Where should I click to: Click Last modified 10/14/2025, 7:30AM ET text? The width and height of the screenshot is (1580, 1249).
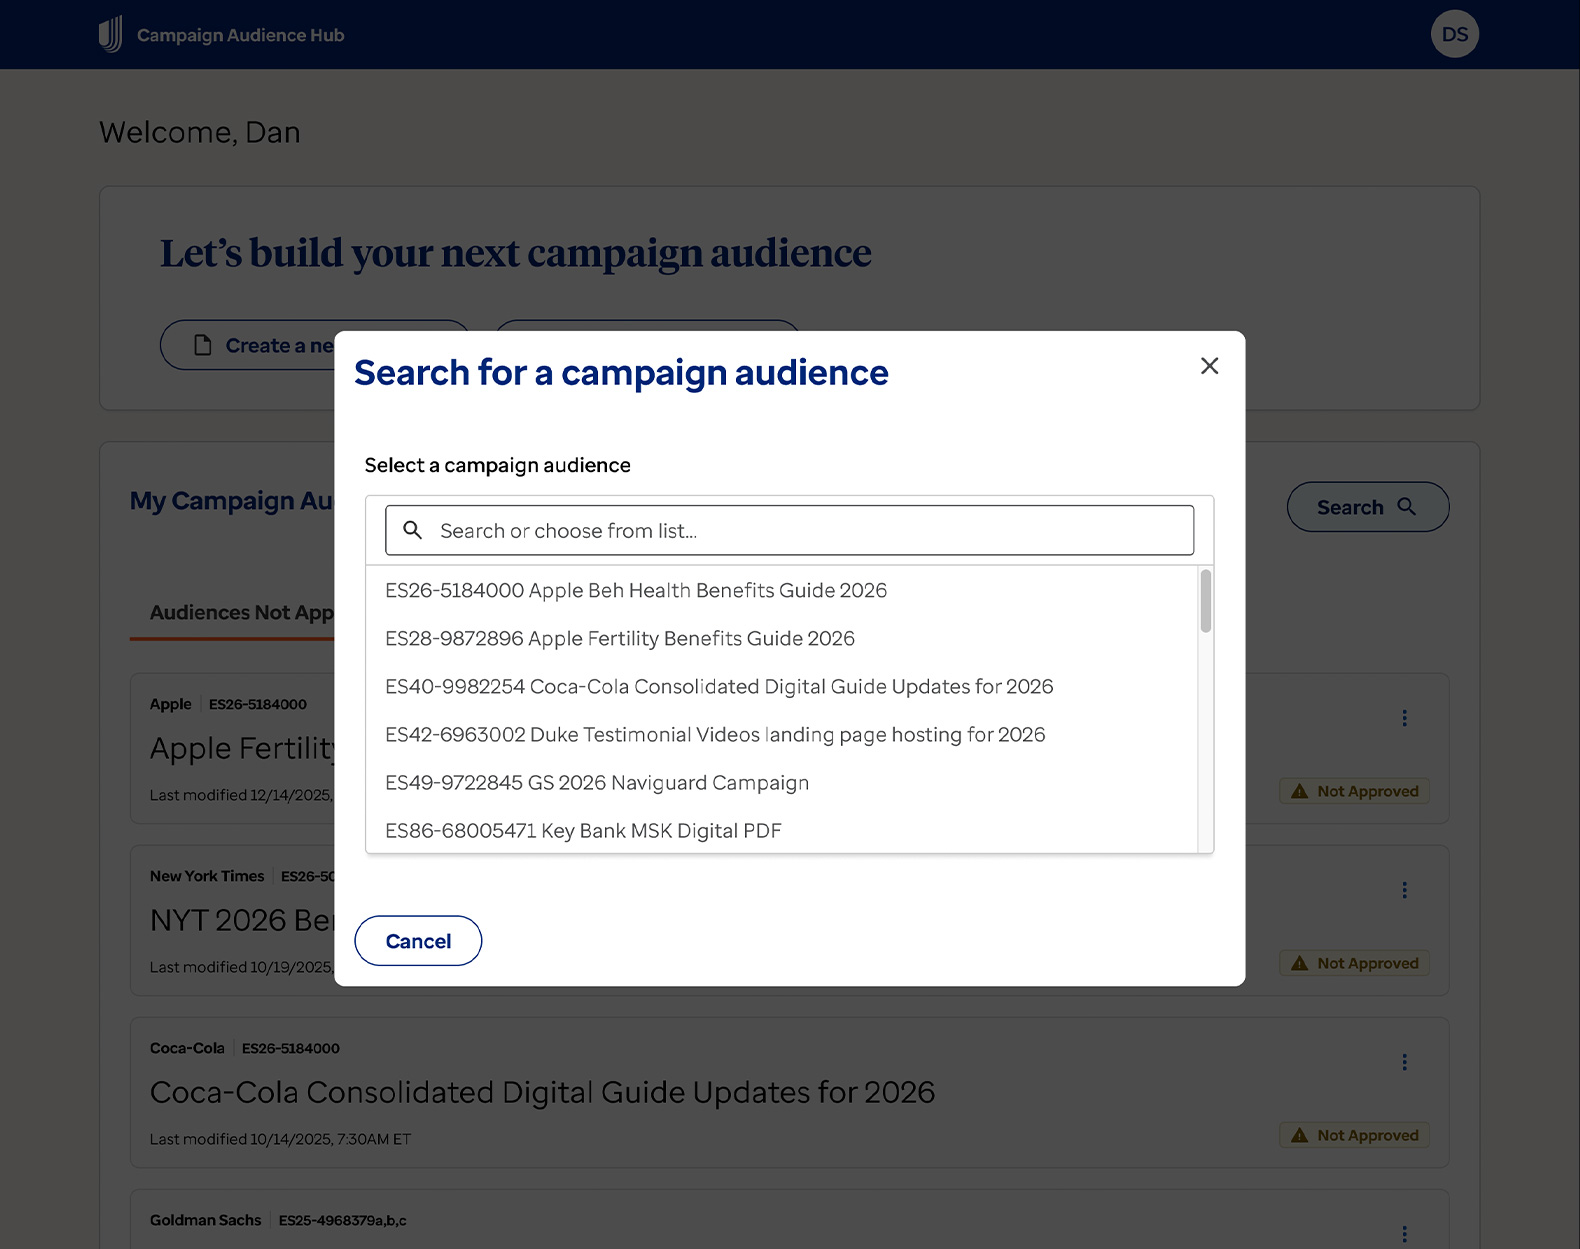click(x=280, y=1139)
